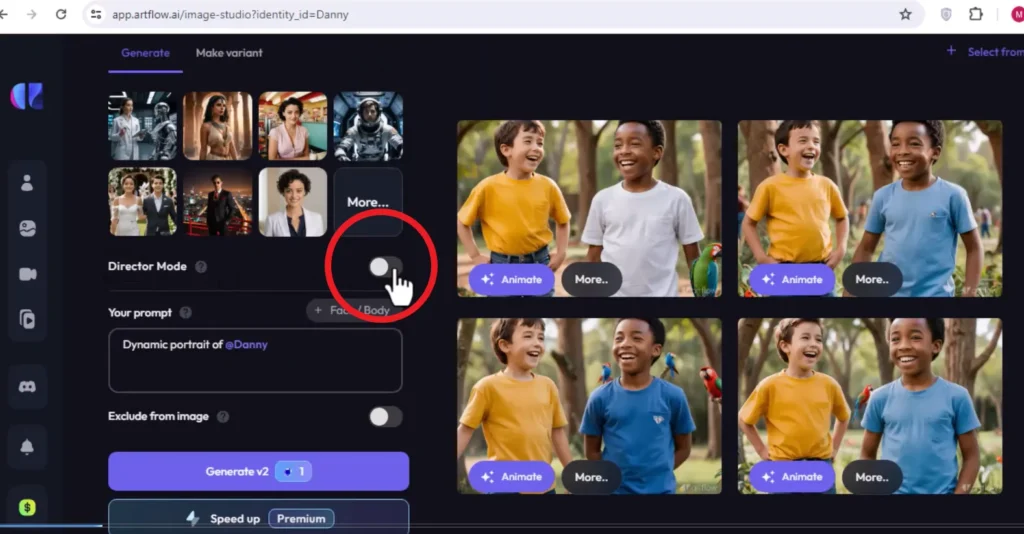Click the green dollar credits icon

pos(27,507)
